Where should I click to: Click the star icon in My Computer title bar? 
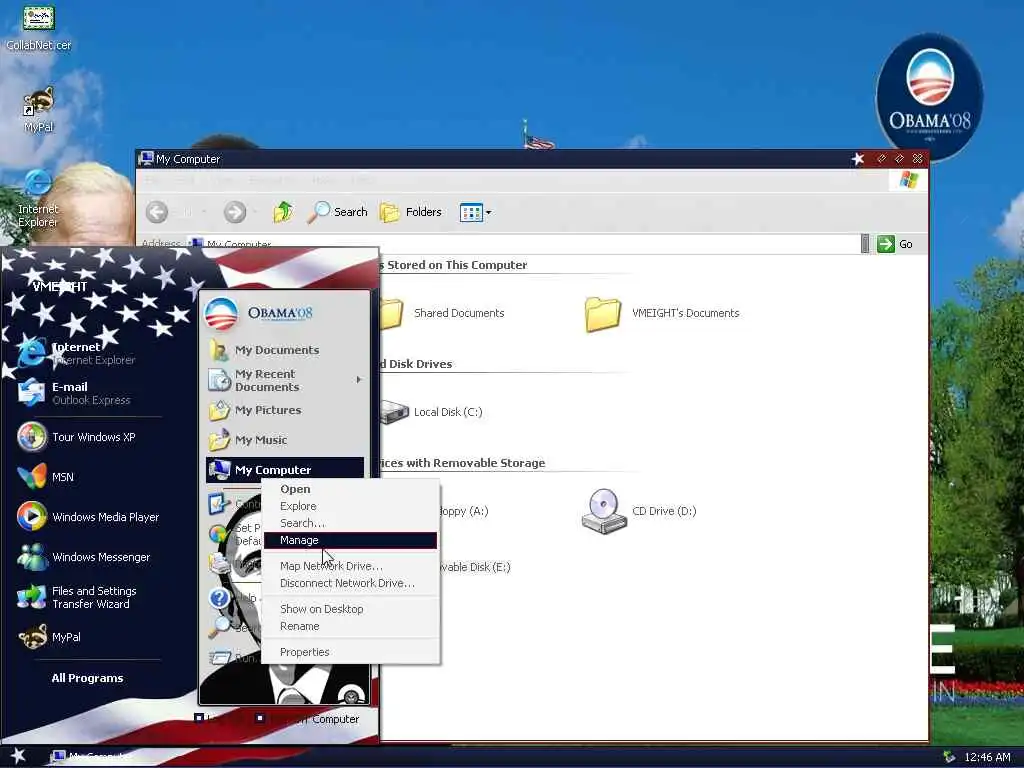[858, 159]
